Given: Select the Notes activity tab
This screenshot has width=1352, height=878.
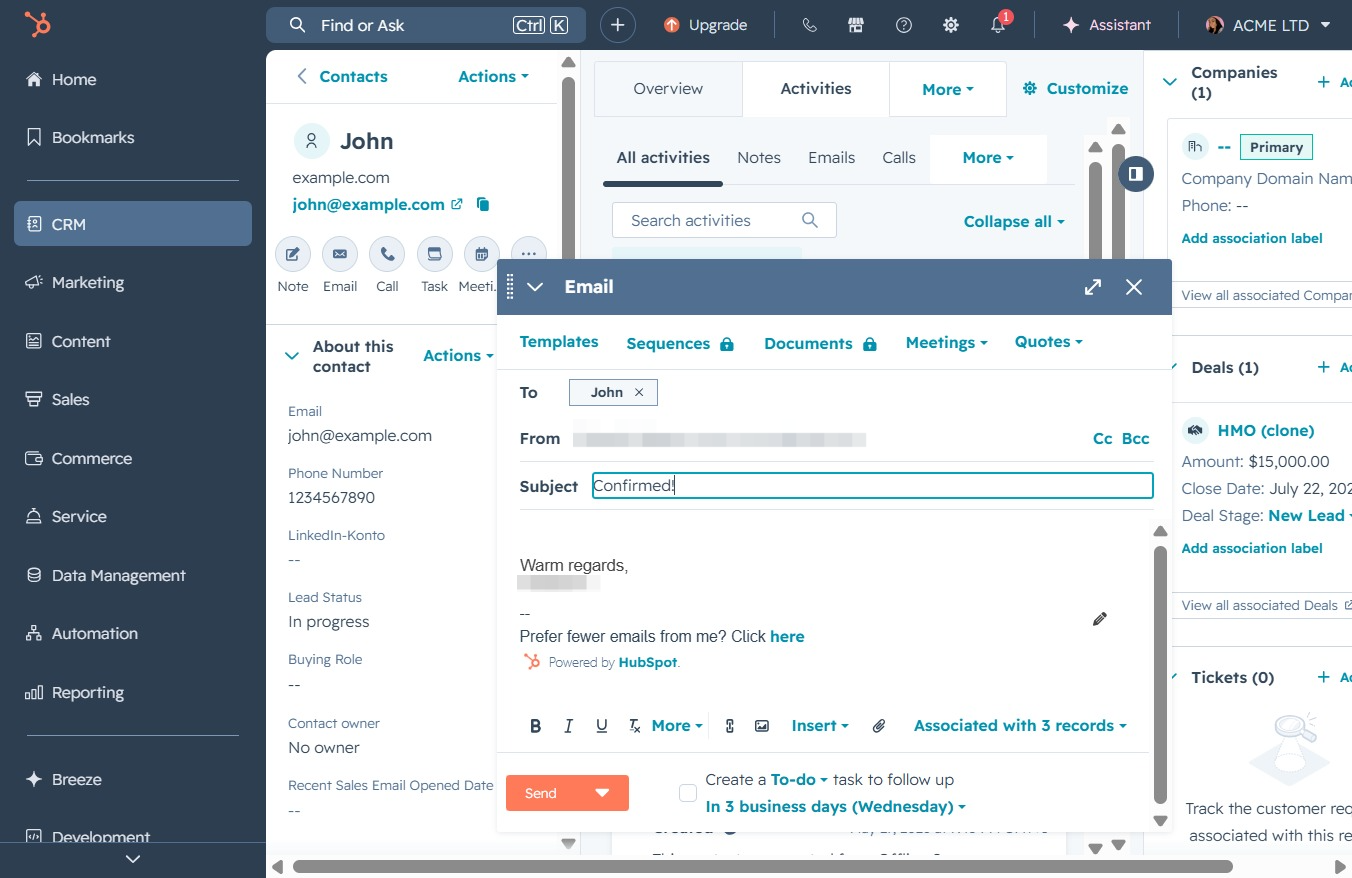Looking at the screenshot, I should (x=759, y=158).
